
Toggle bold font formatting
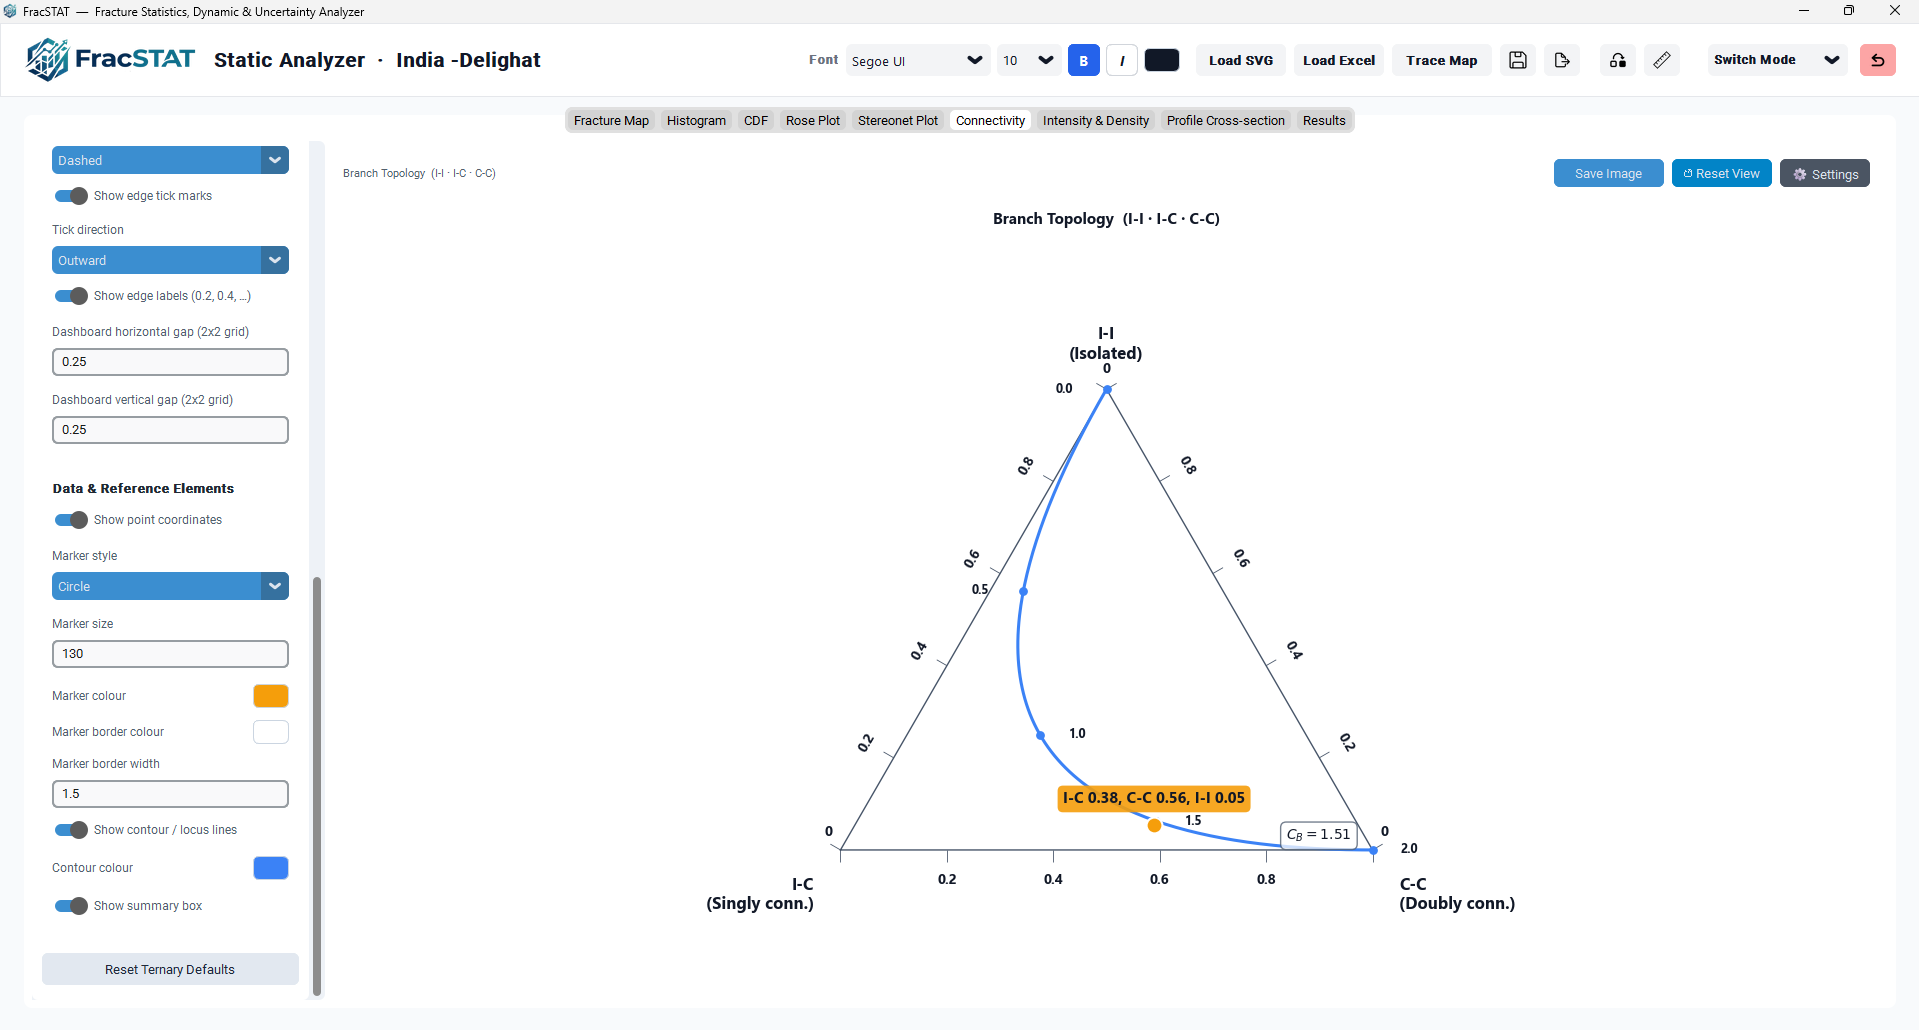click(x=1083, y=60)
